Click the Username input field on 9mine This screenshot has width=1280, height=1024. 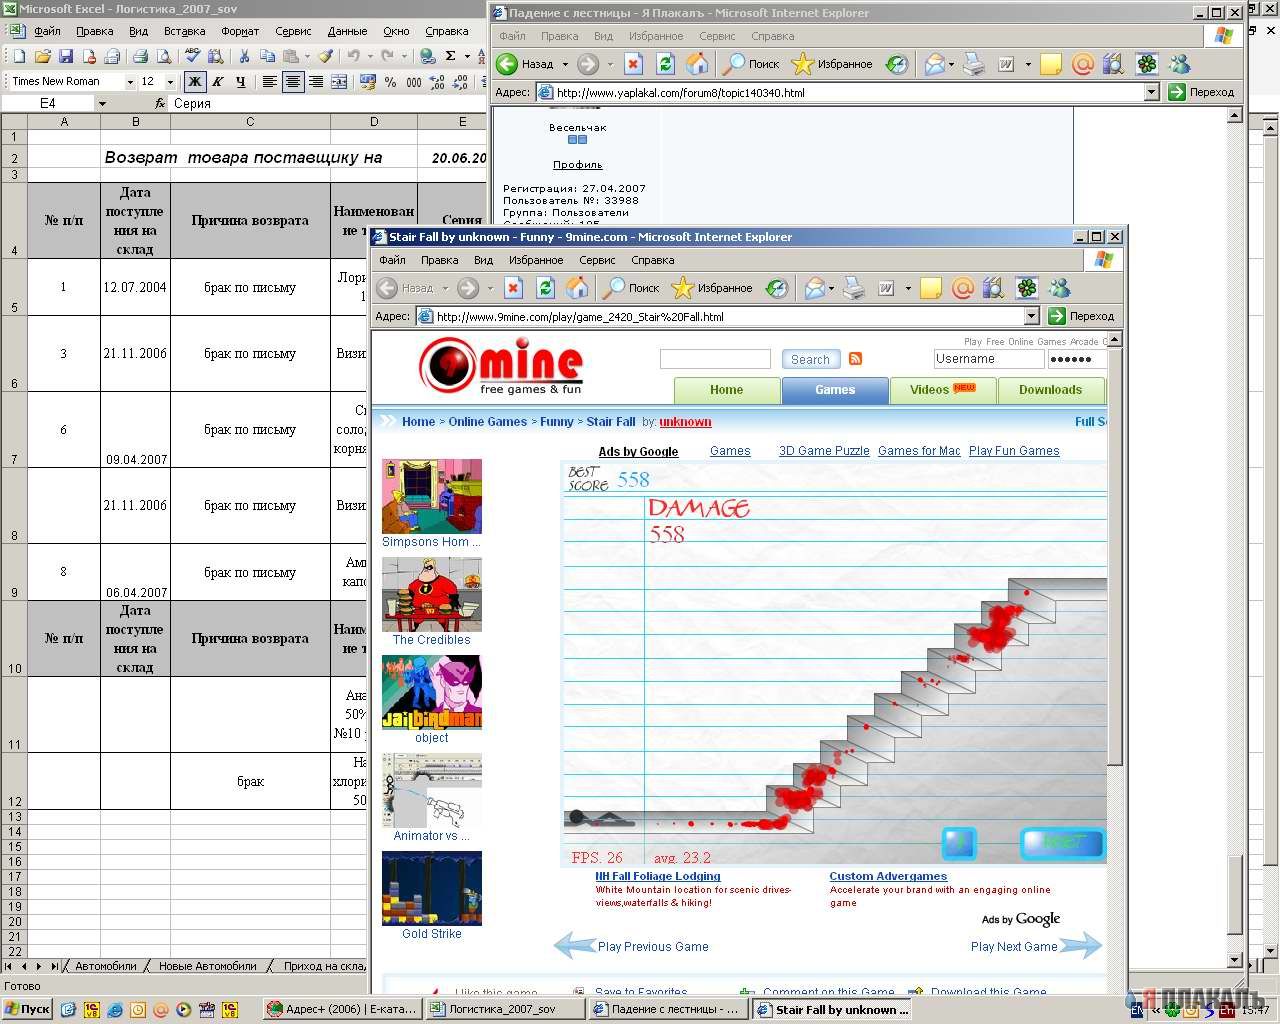pyautogui.click(x=988, y=359)
